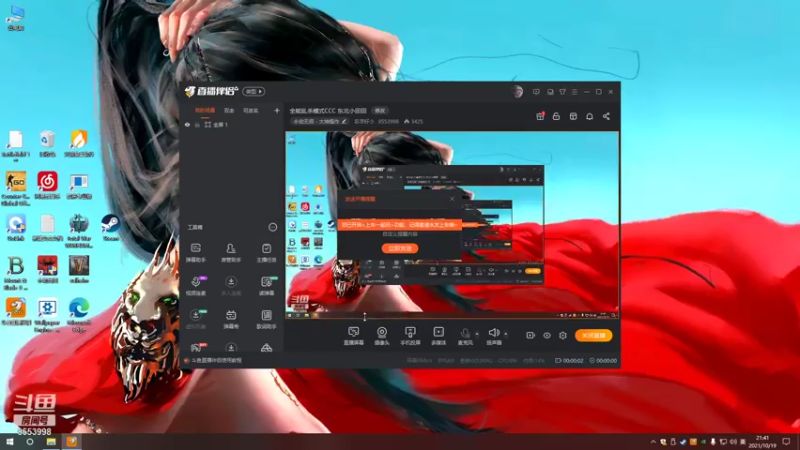Open the gift box icon with red badge
The image size is (800, 450).
(x=540, y=116)
